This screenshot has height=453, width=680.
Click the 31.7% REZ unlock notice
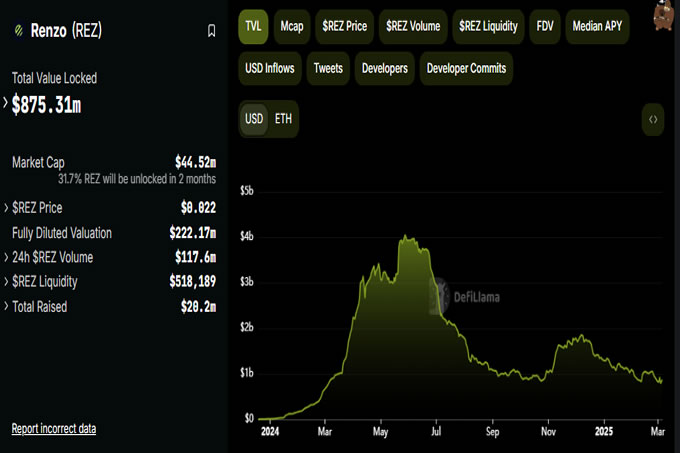pyautogui.click(x=137, y=179)
